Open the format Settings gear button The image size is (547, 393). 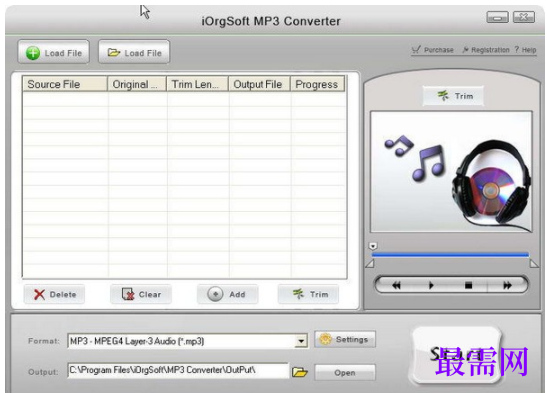click(345, 339)
